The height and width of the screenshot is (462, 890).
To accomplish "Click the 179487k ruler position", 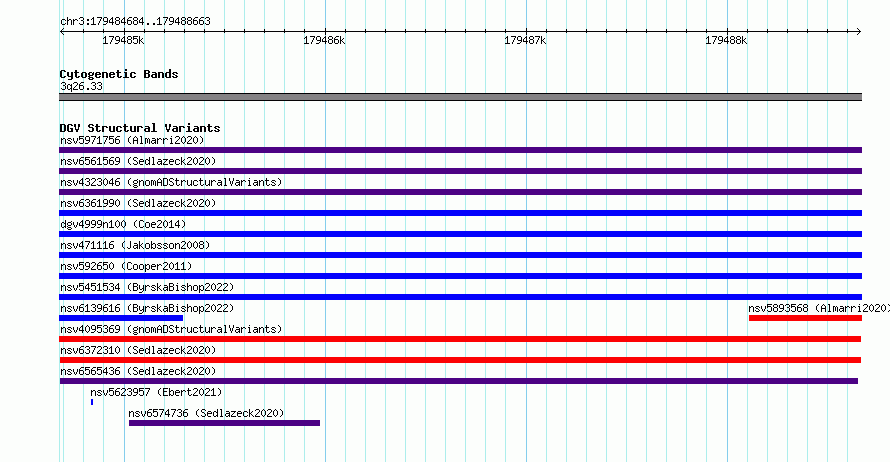I will tap(525, 40).
